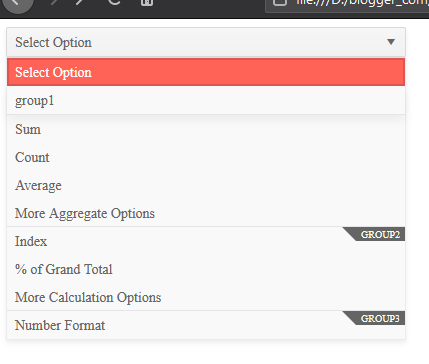Click the file URL in address bar

tap(362, 3)
